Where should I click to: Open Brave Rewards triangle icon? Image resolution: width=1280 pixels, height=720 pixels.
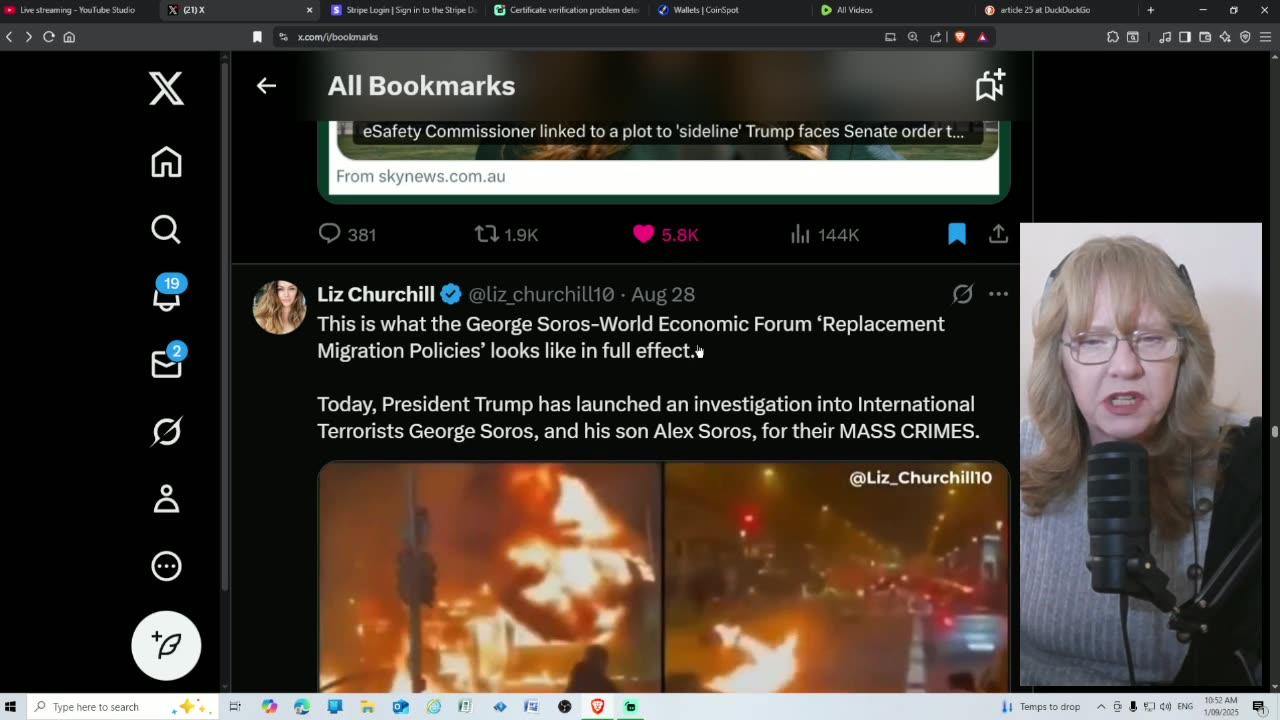(x=982, y=37)
